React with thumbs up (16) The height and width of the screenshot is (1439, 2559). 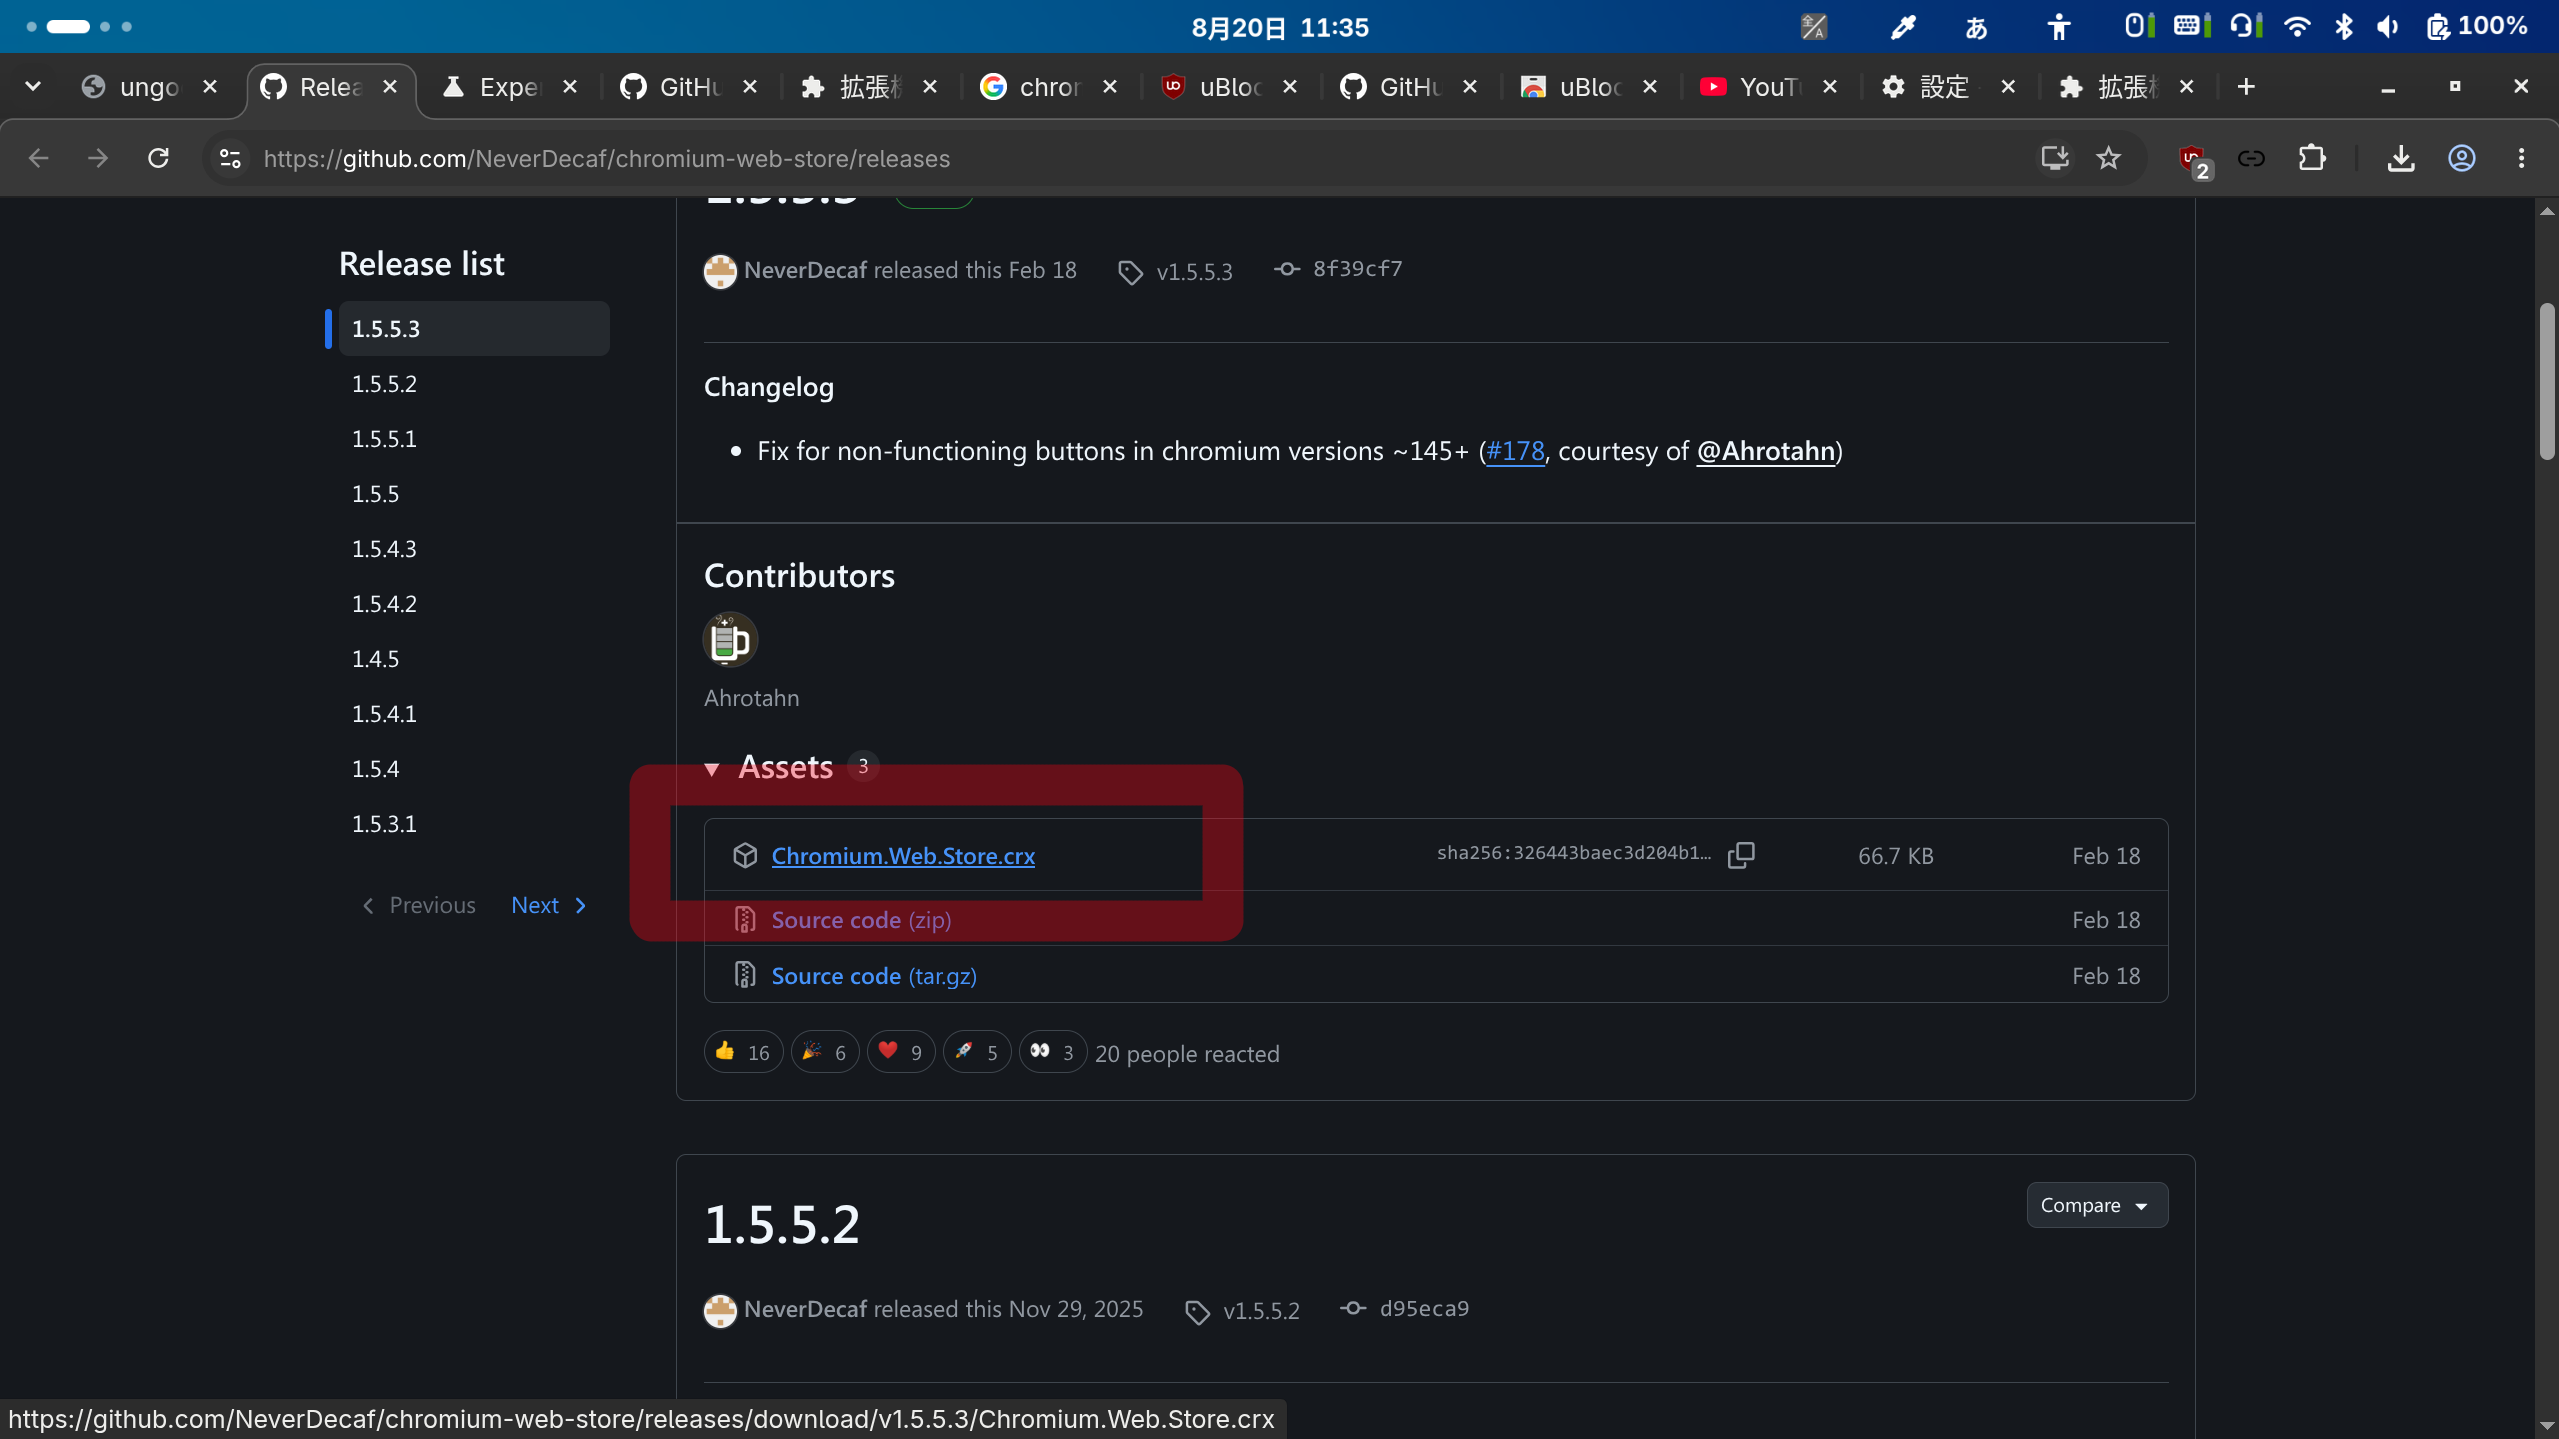tap(743, 1052)
